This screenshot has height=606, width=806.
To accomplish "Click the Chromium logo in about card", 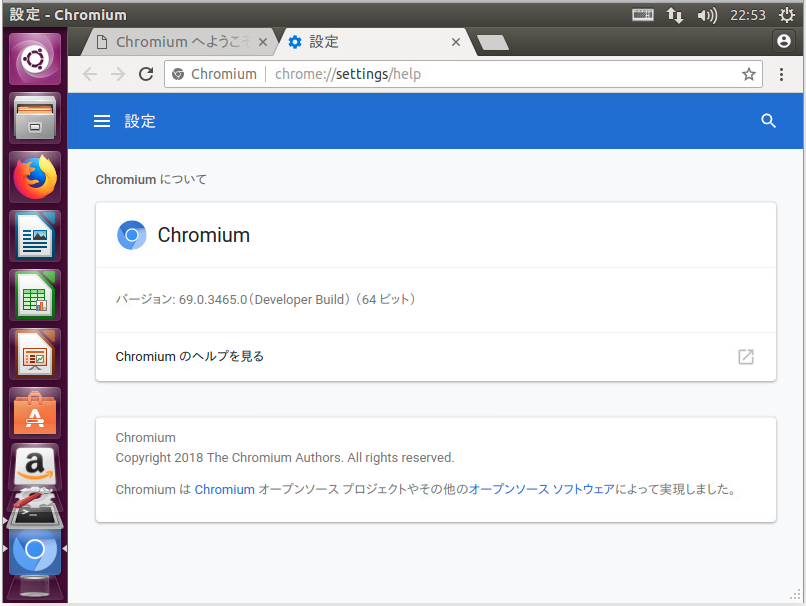I will click(x=132, y=235).
